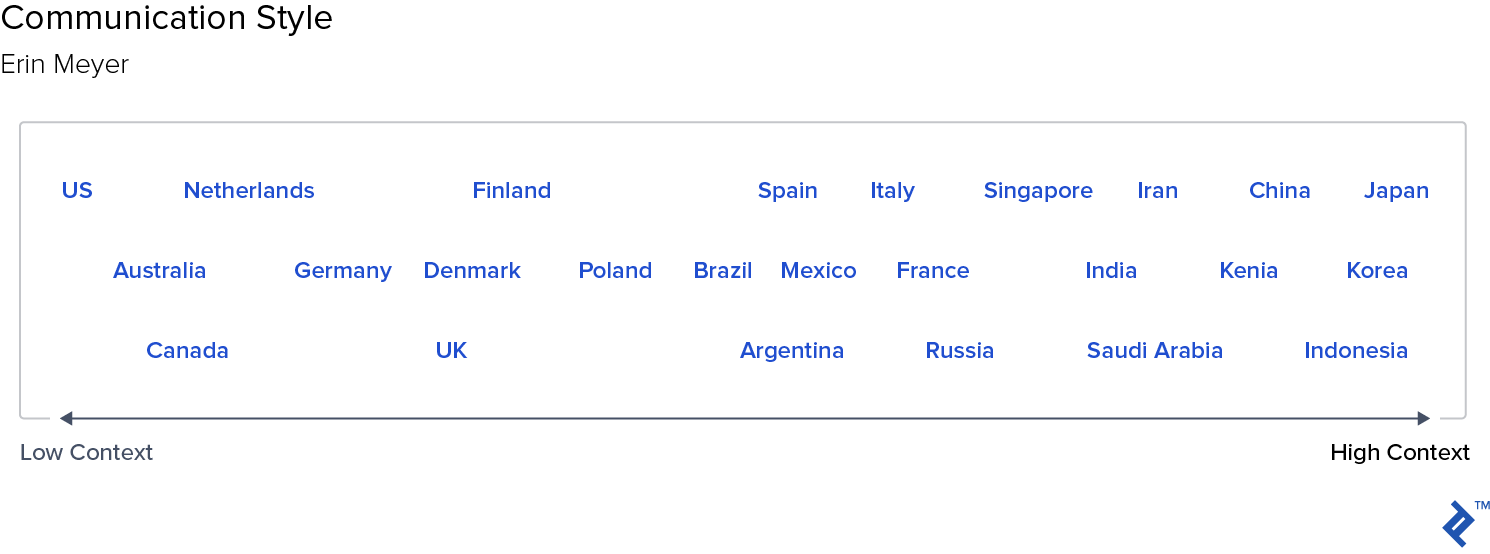Click right arrowhead of the context axis
This screenshot has width=1490, height=554.
click(x=1424, y=418)
